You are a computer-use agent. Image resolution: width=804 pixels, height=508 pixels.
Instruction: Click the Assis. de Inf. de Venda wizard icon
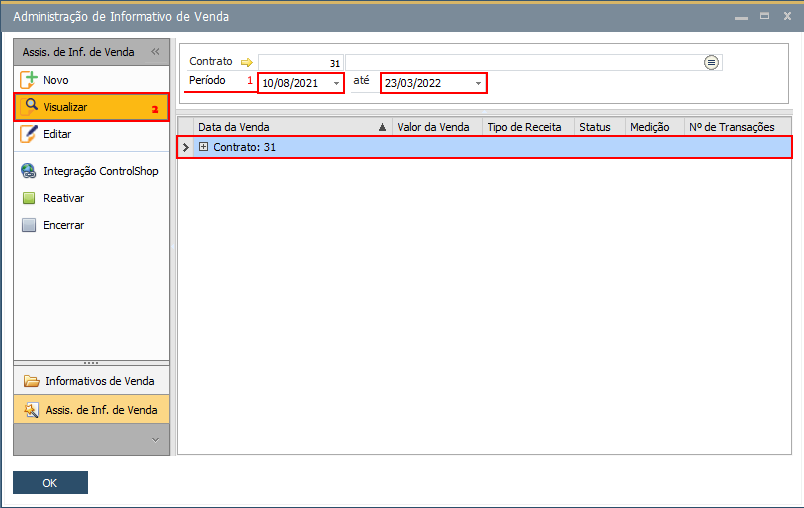[x=31, y=410]
